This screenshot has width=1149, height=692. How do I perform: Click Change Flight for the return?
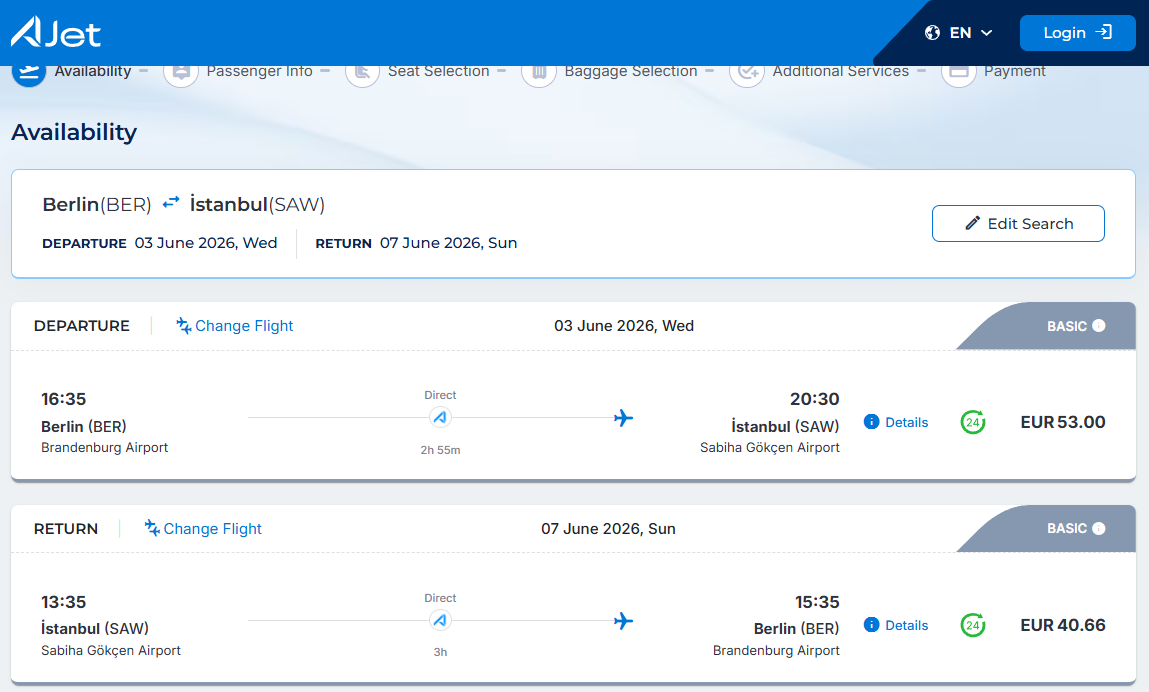[203, 529]
